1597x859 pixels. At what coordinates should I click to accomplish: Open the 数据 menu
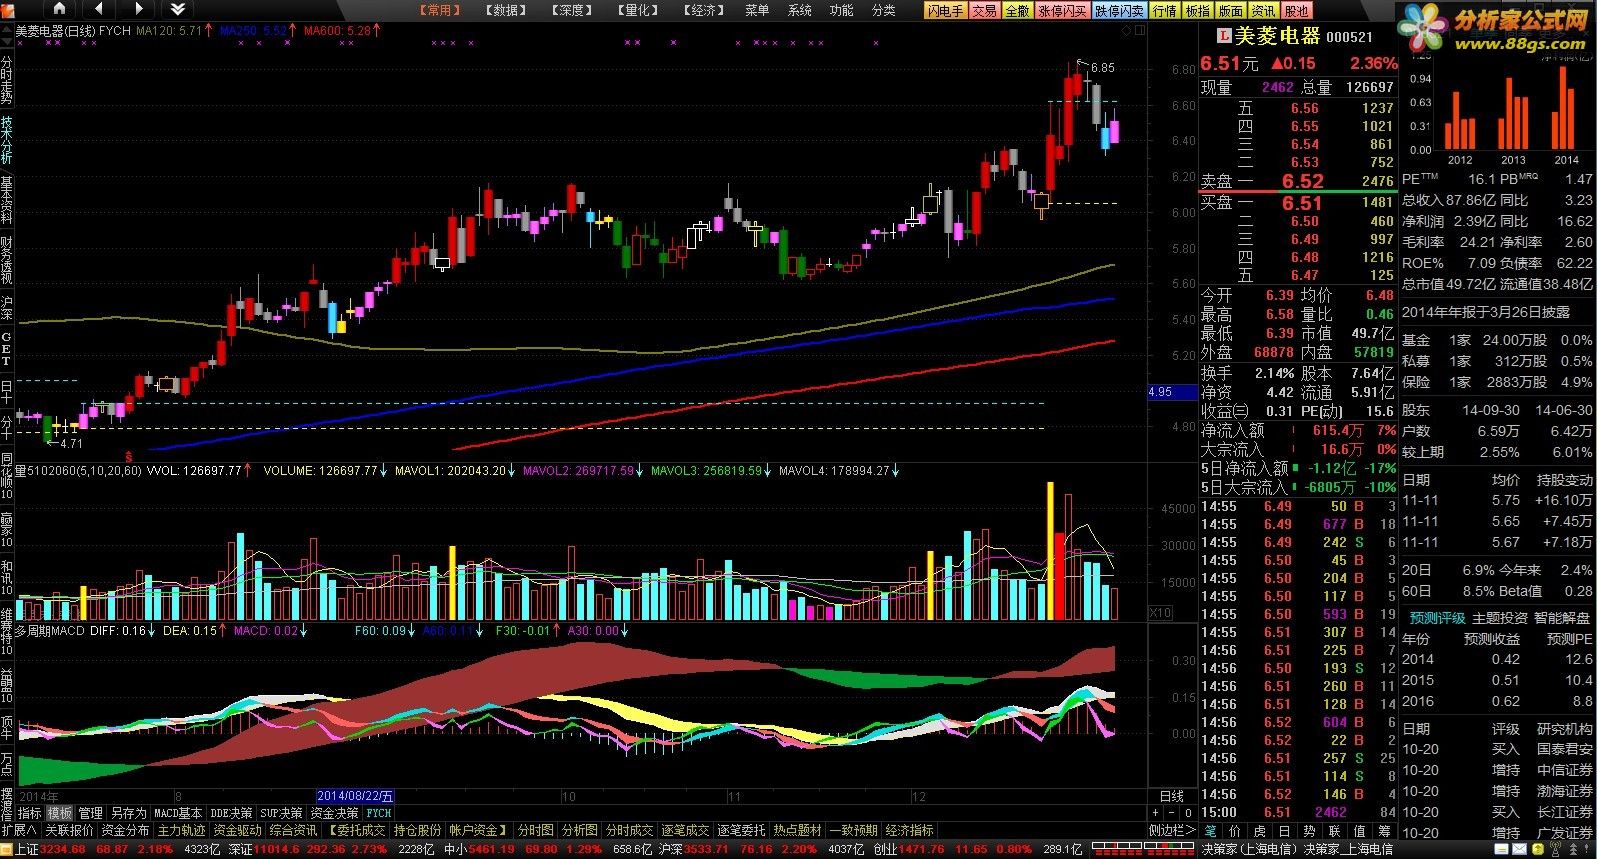(x=507, y=10)
